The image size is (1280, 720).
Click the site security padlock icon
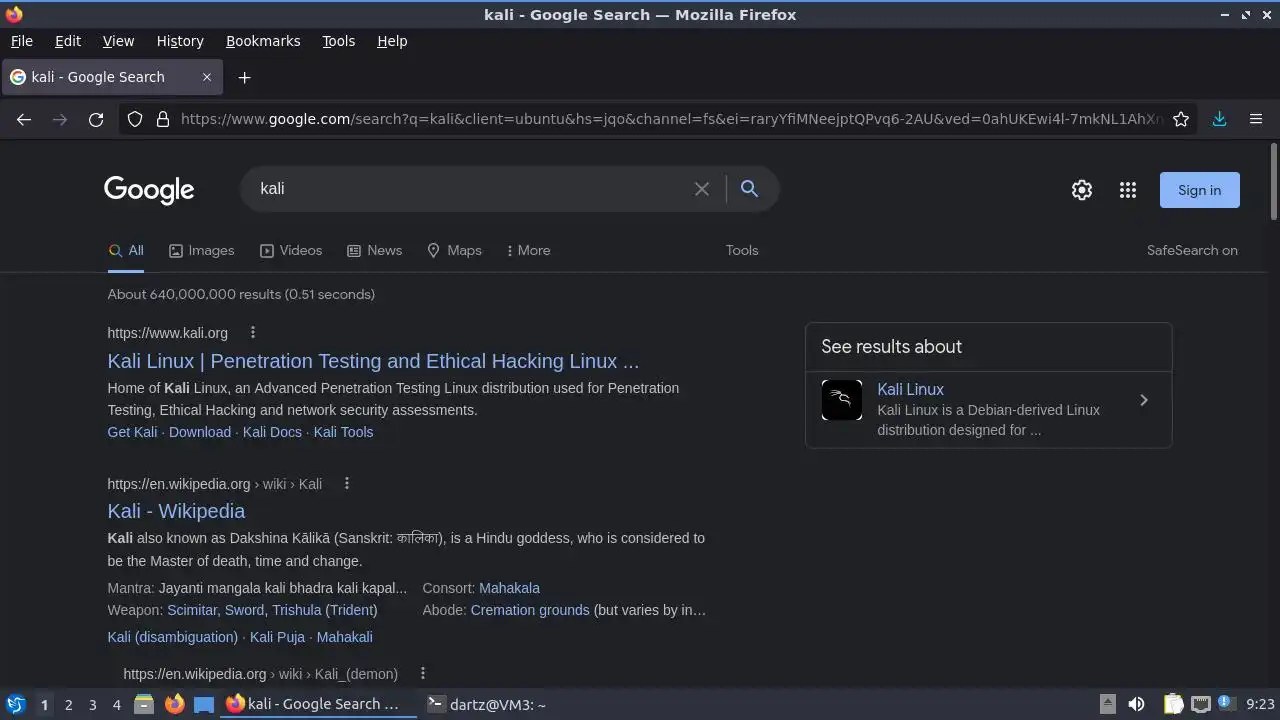tap(163, 119)
